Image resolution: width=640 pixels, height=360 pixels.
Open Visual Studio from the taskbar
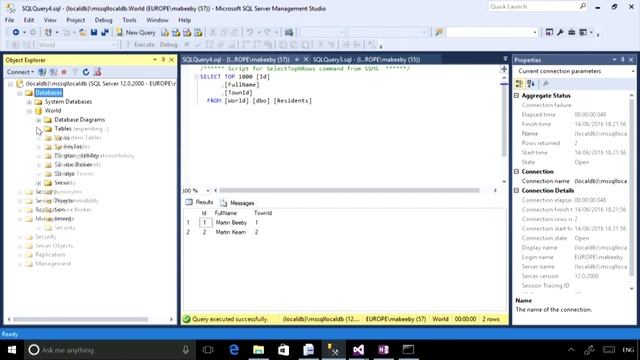coord(358,350)
